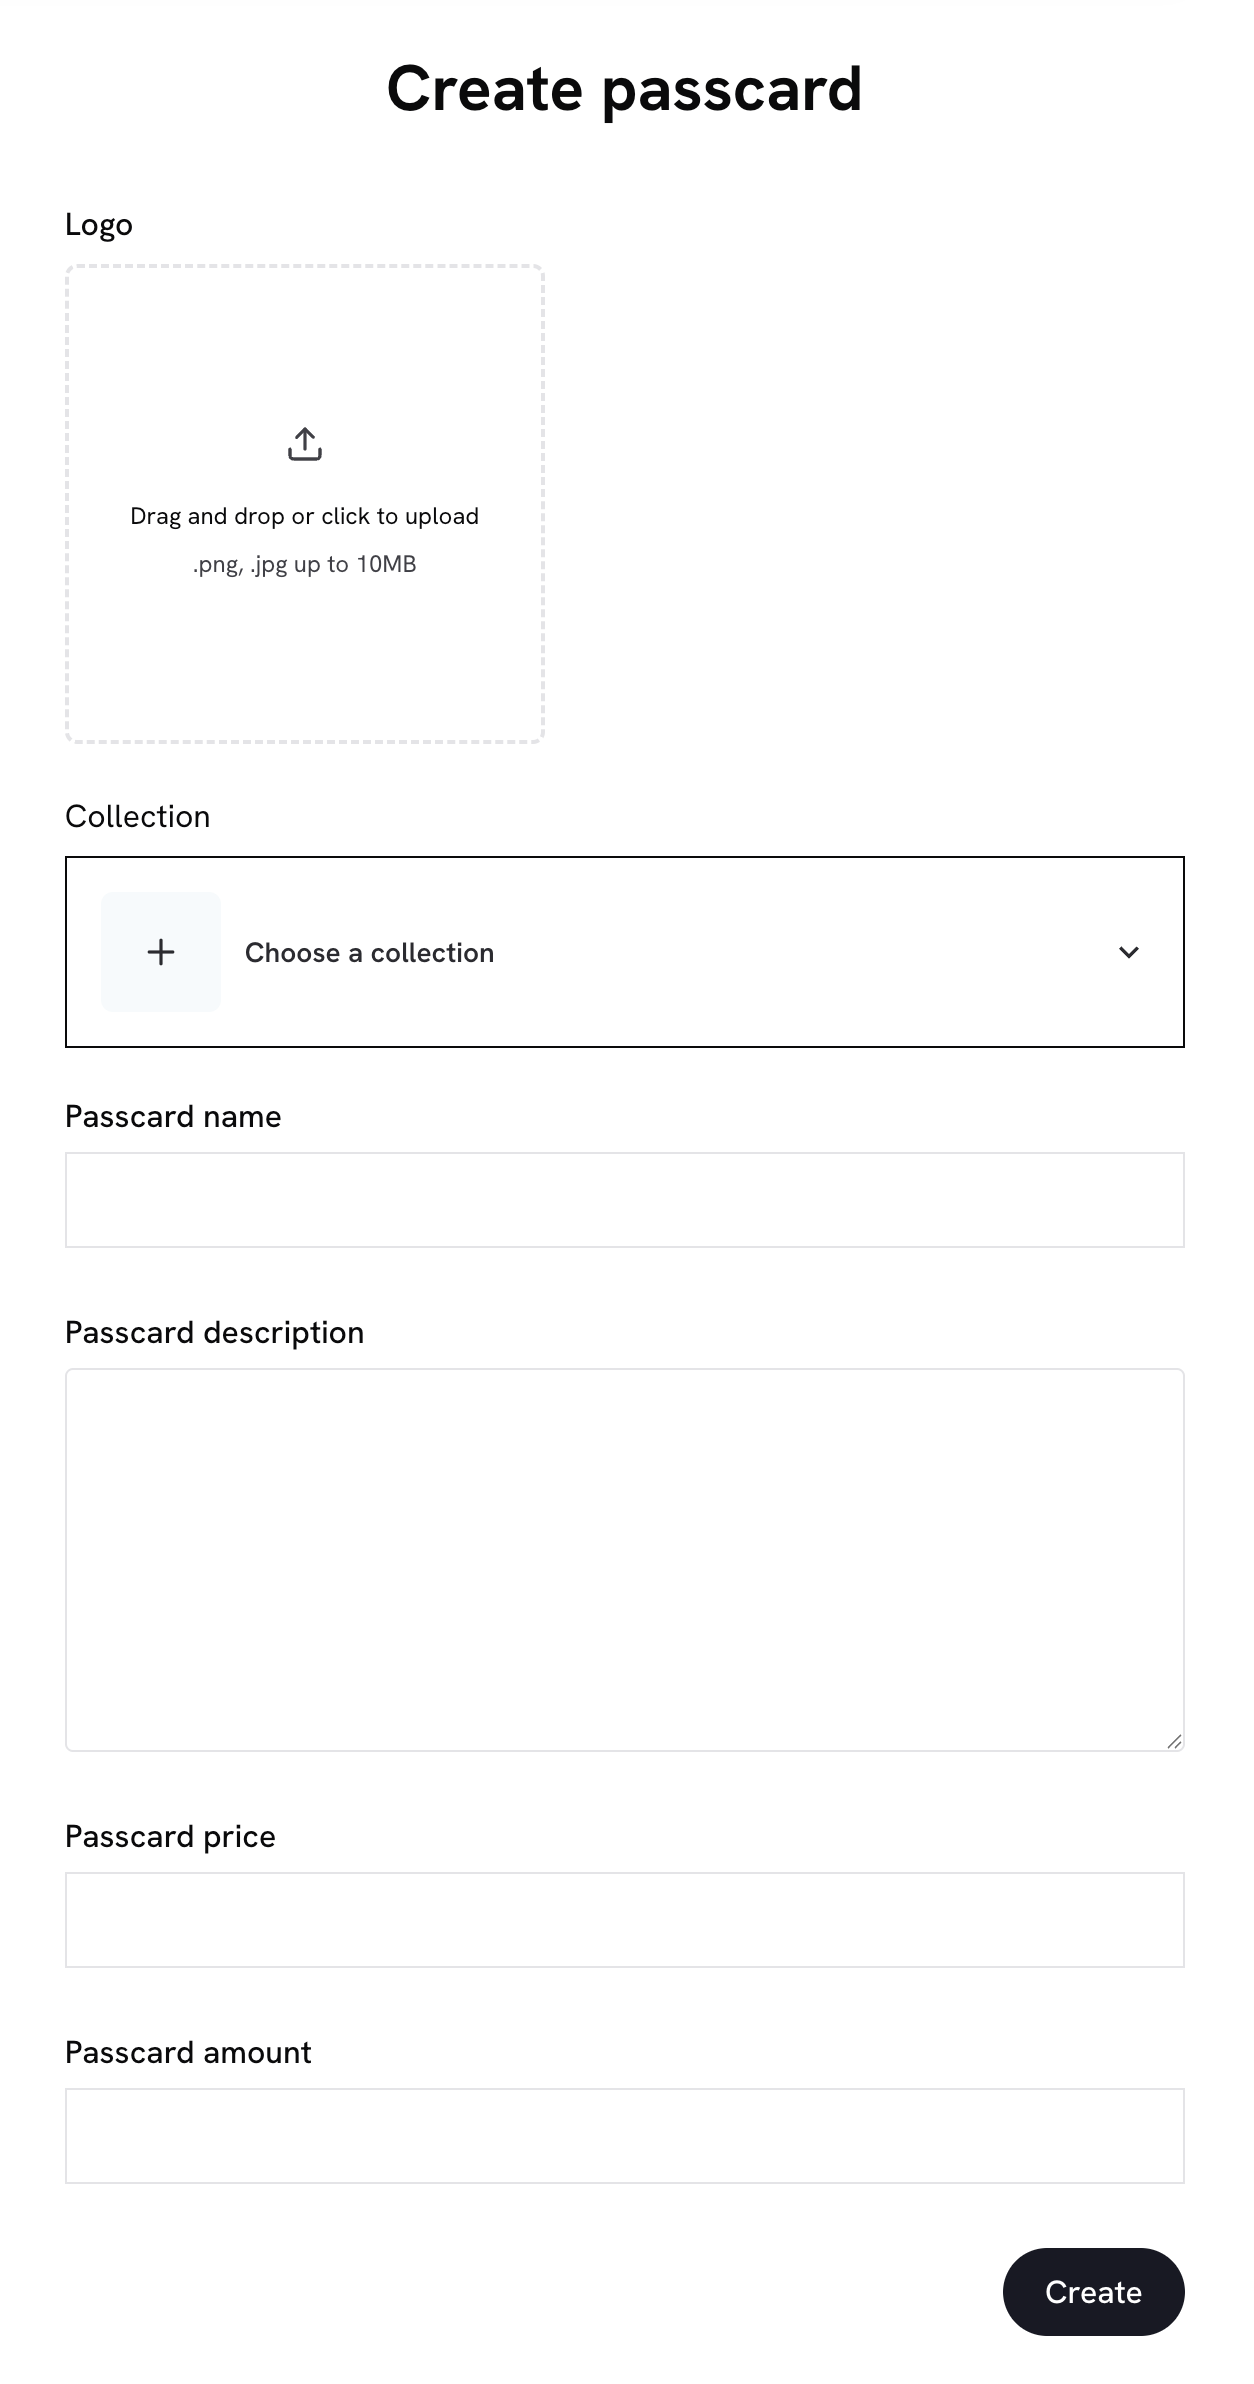Click the Passcard price label
Viewport: 1254px width, 2384px height.
(x=170, y=1836)
